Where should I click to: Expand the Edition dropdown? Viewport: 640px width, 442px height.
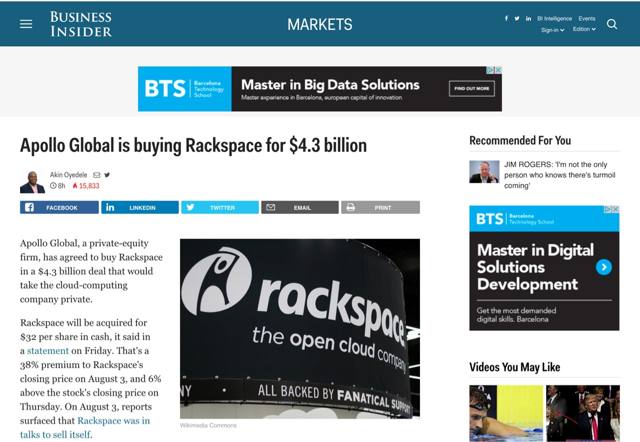click(583, 30)
